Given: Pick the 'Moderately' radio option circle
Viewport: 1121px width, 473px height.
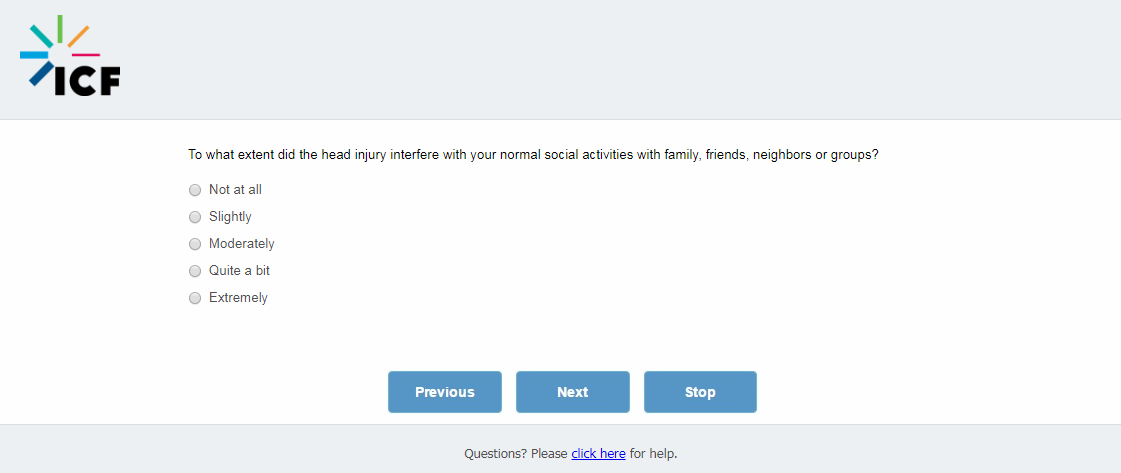Looking at the screenshot, I should tap(195, 244).
